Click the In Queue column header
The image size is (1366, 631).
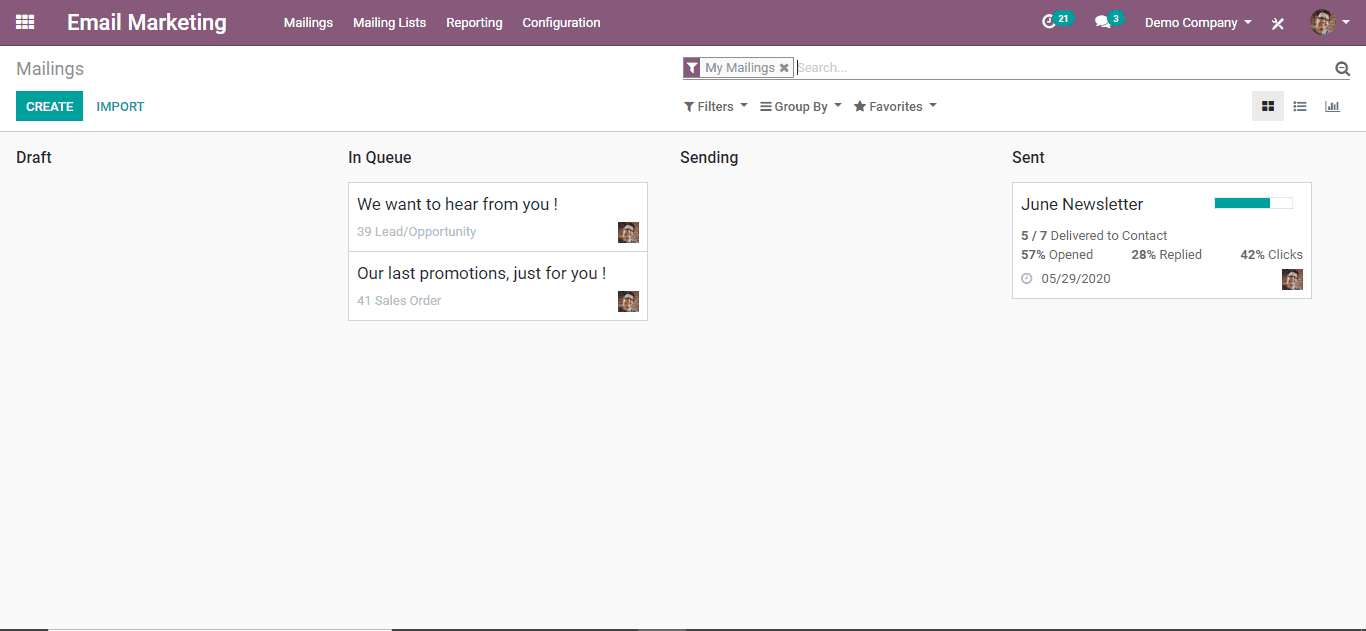coord(380,157)
